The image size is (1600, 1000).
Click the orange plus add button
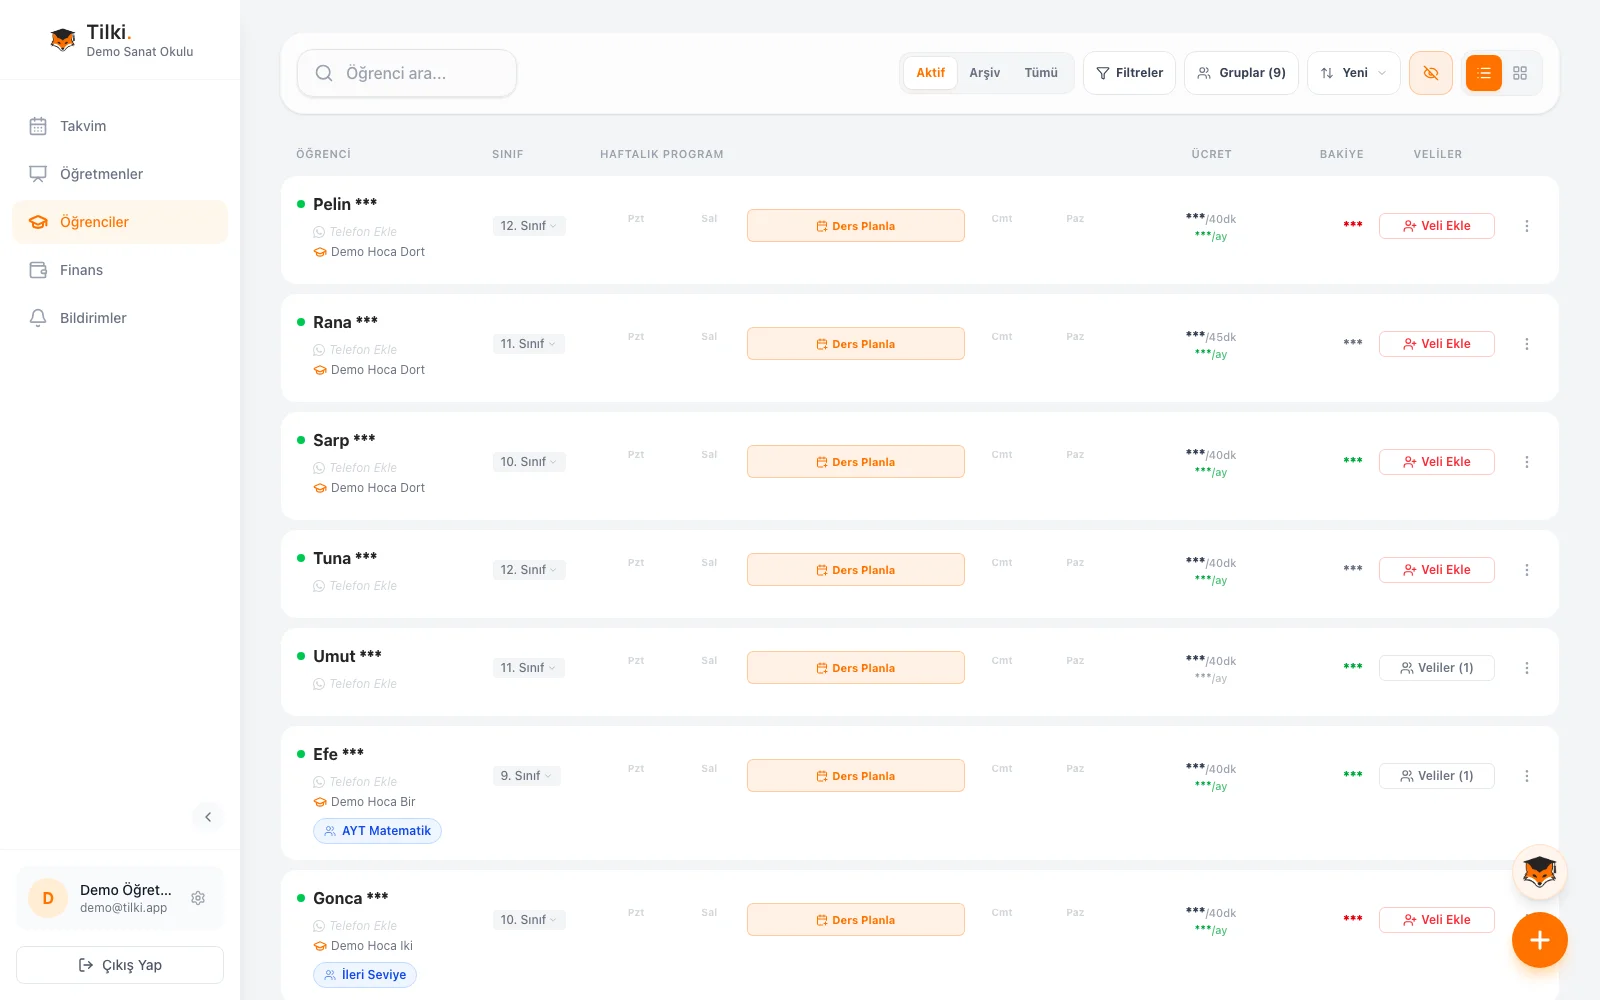point(1539,940)
